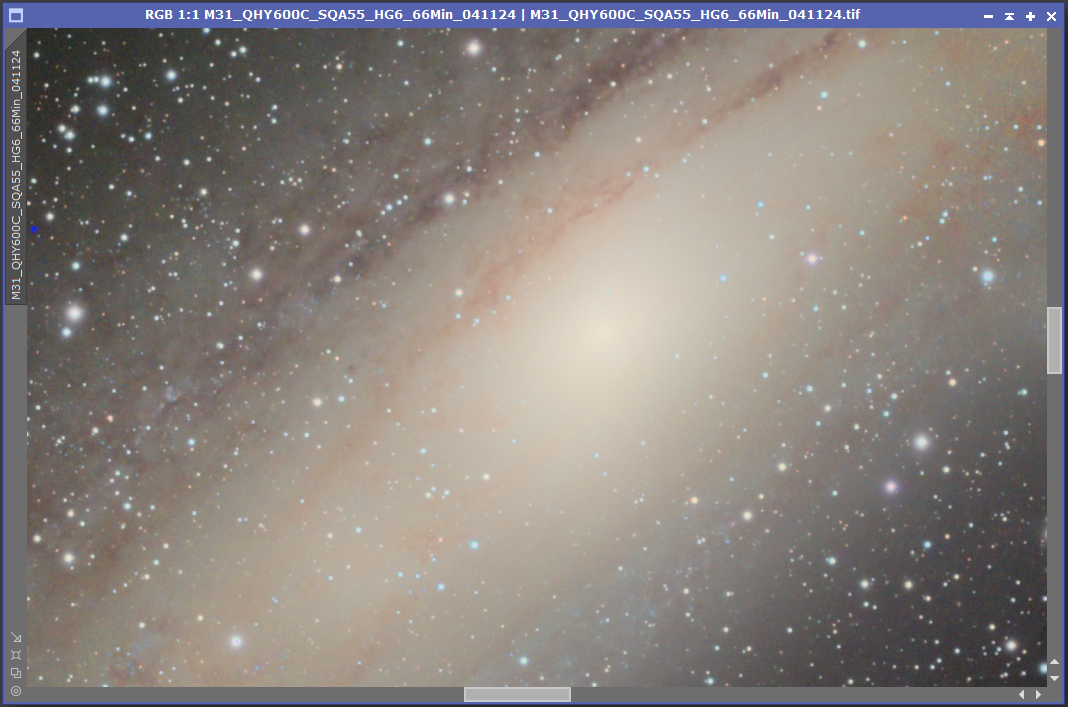Click the overlapping squares duplicate icon

pos(16,673)
